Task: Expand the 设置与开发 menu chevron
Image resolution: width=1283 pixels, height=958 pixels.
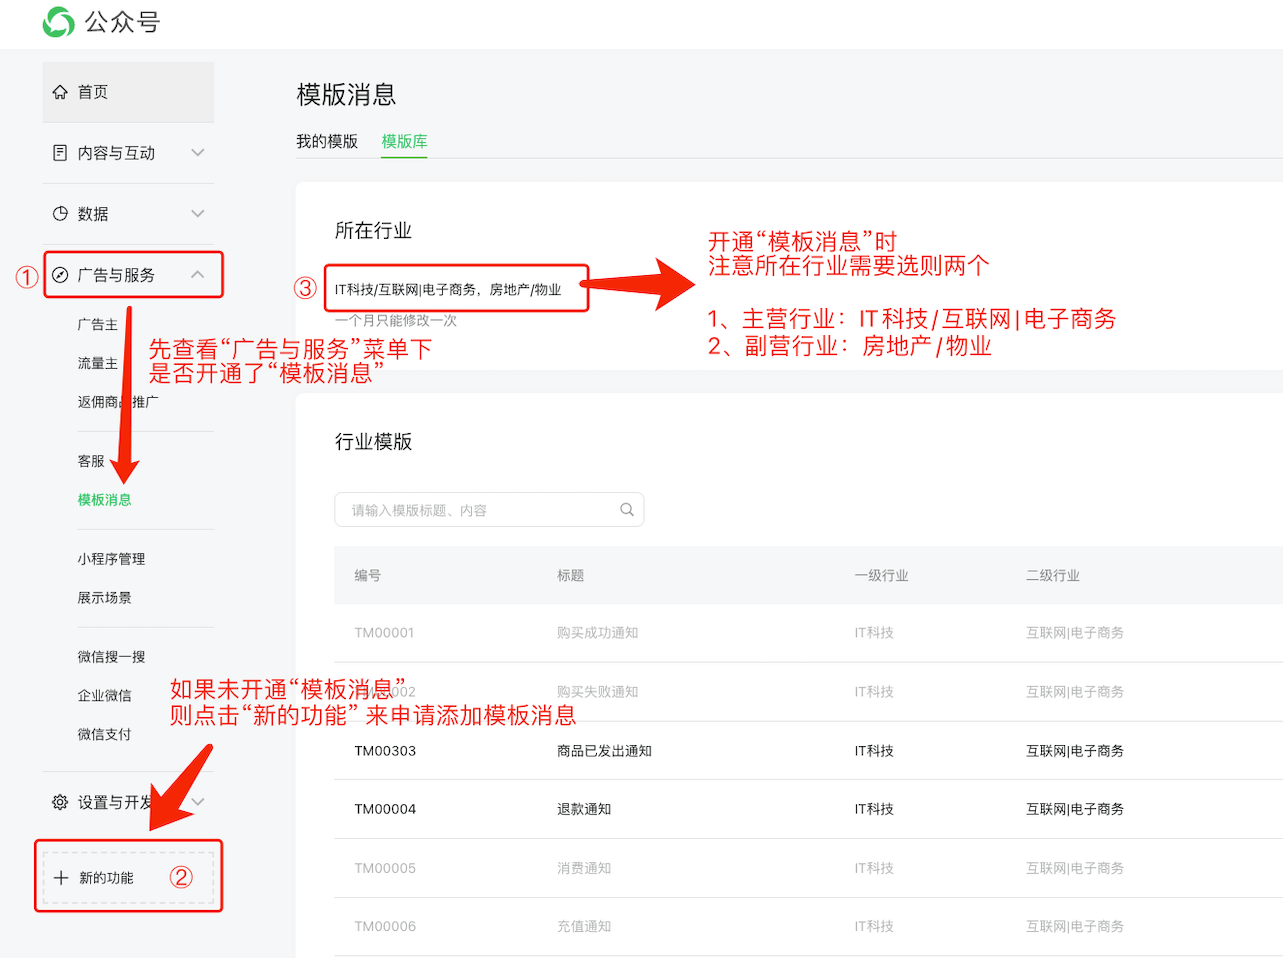Action: click(x=198, y=802)
